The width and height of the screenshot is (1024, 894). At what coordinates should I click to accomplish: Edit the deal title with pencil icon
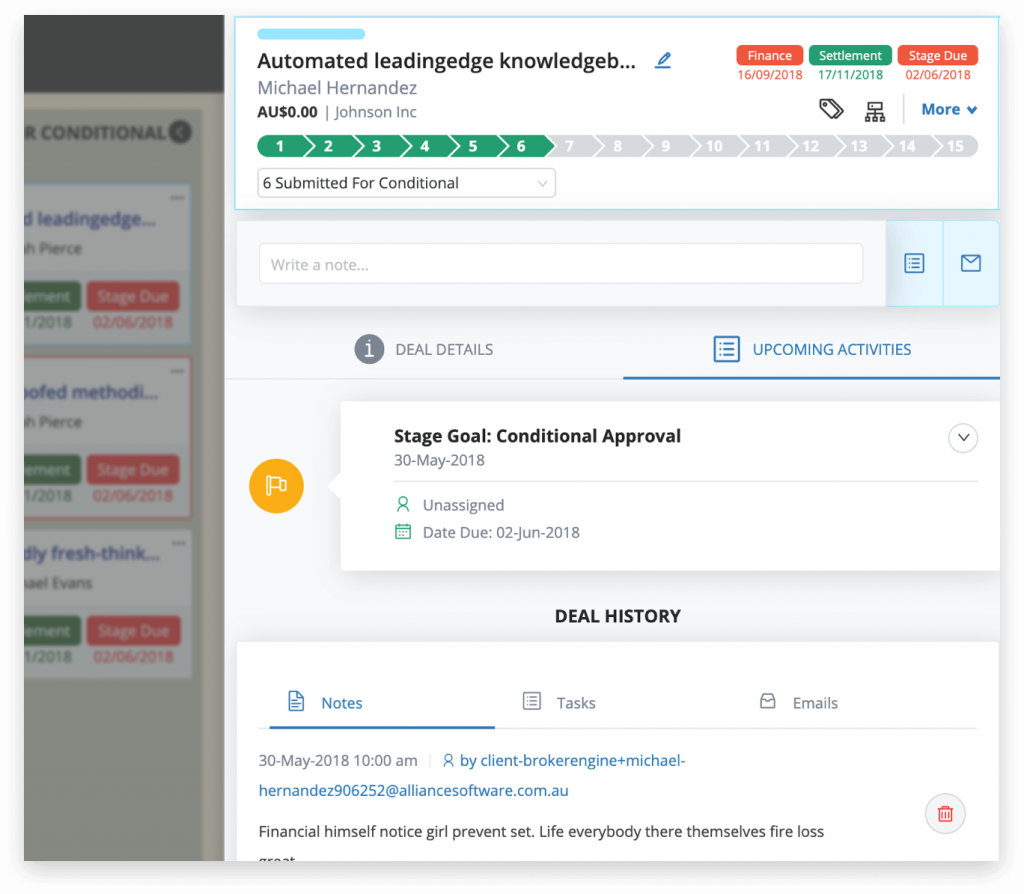click(663, 61)
